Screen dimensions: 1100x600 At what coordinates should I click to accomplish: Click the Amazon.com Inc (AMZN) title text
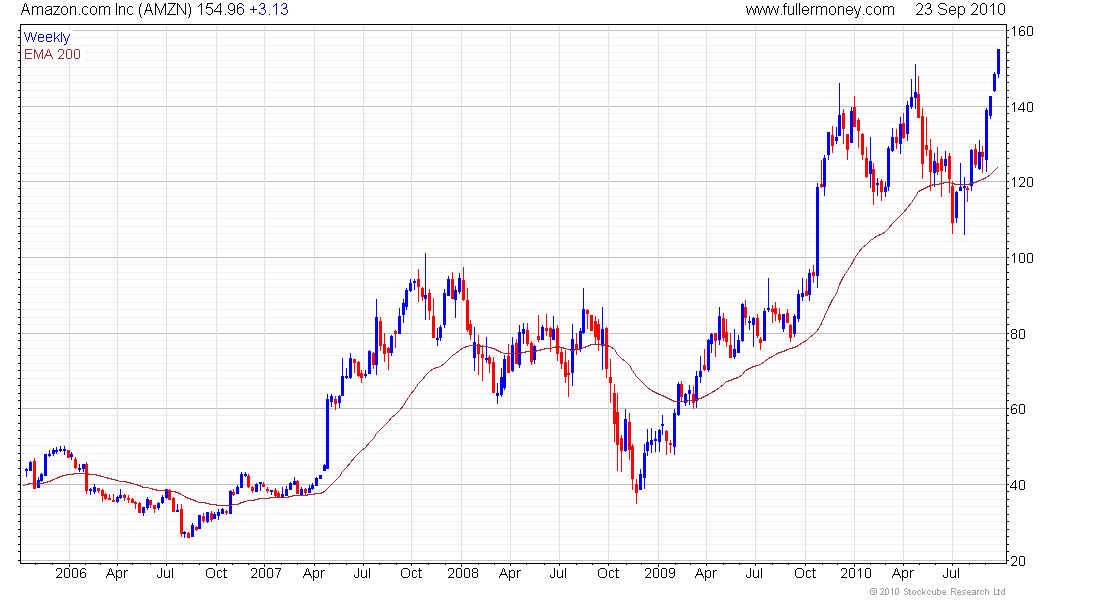106,10
